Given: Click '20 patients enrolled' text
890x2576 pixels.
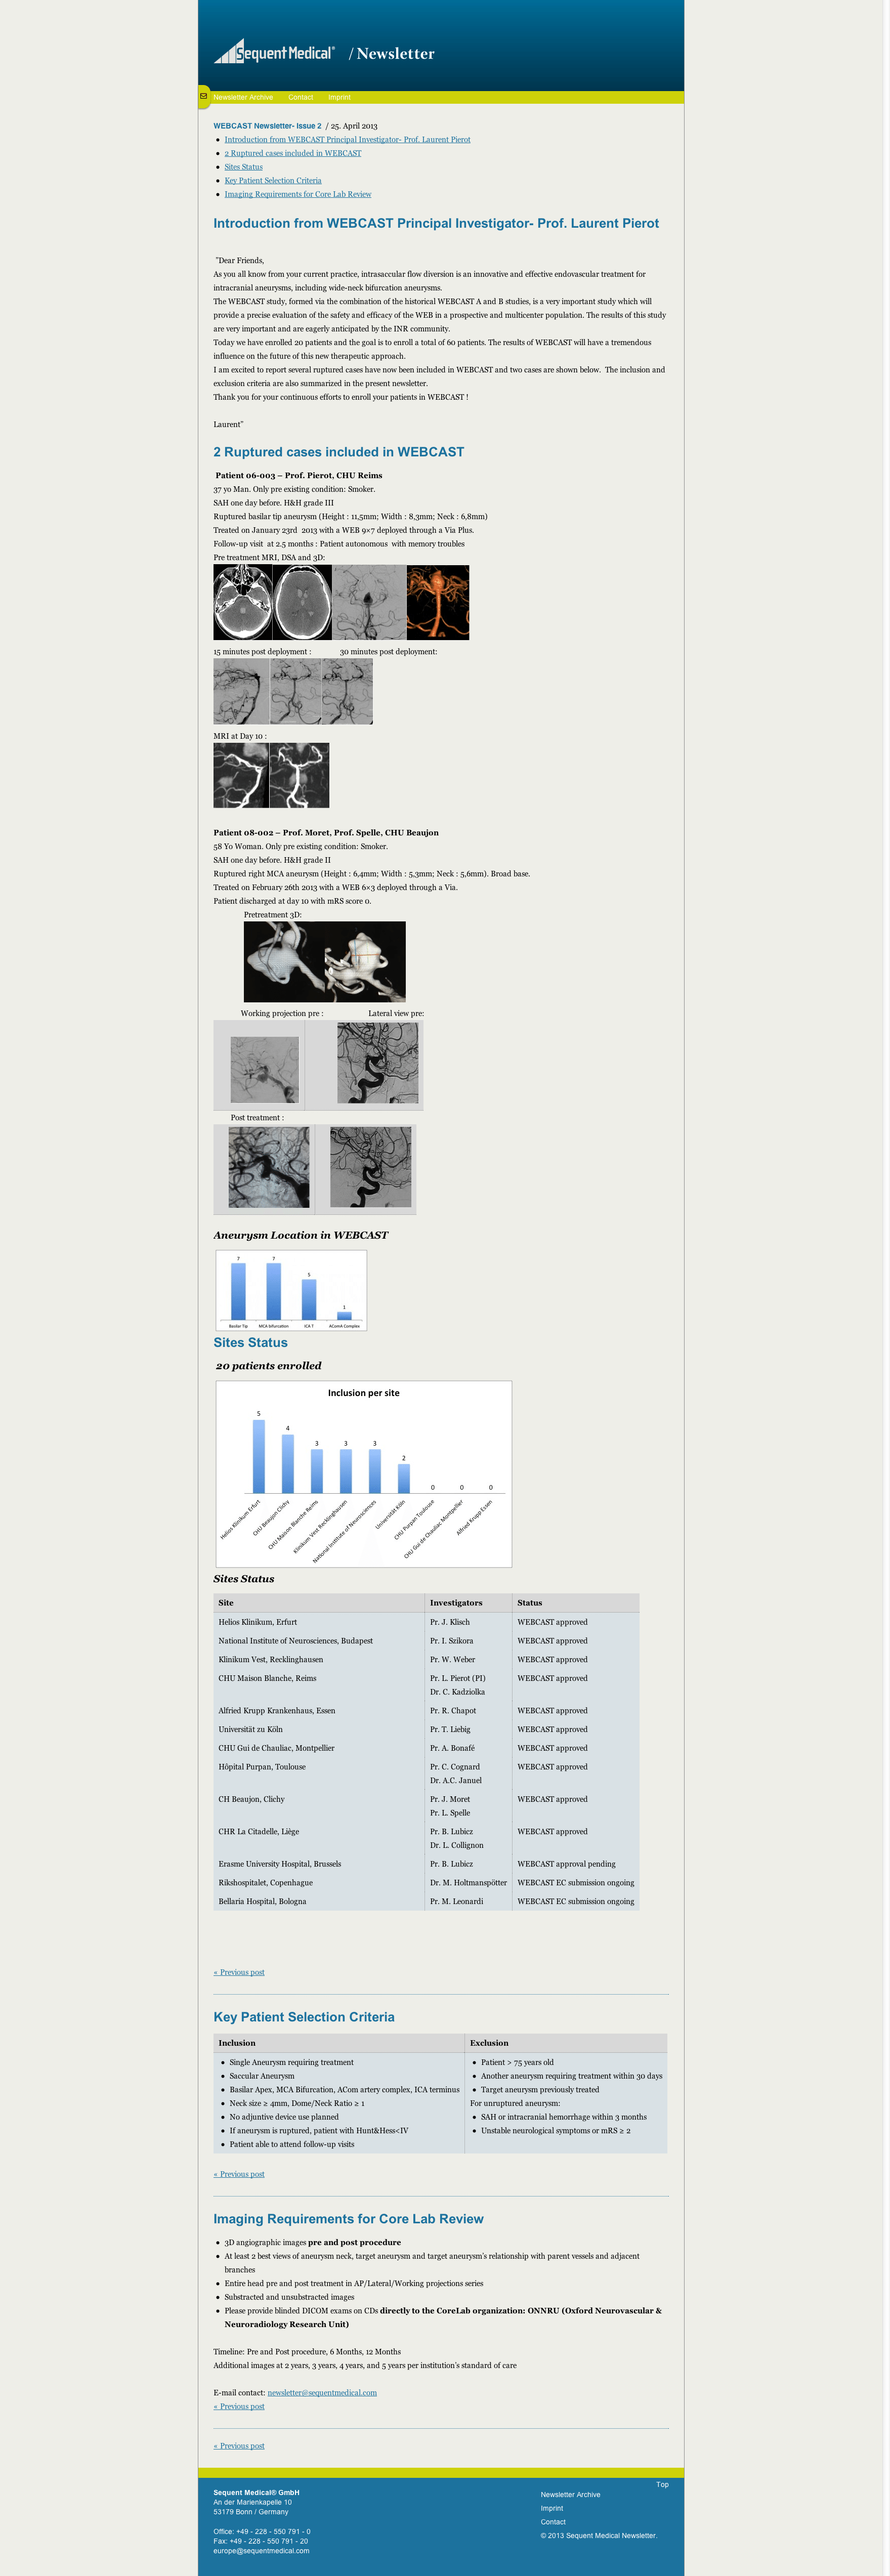Looking at the screenshot, I should (x=269, y=1366).
